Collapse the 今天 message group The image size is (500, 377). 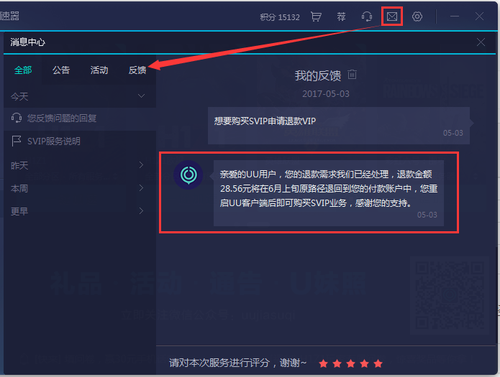141,96
